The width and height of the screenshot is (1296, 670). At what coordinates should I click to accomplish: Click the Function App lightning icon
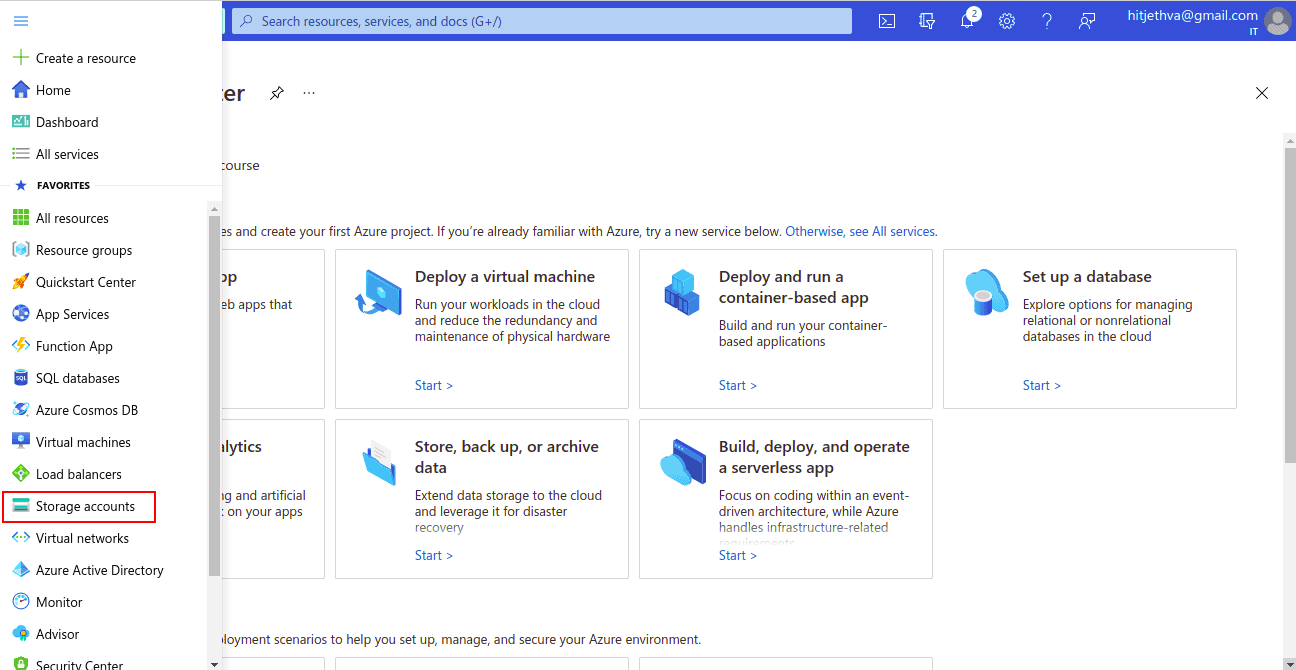[20, 346]
